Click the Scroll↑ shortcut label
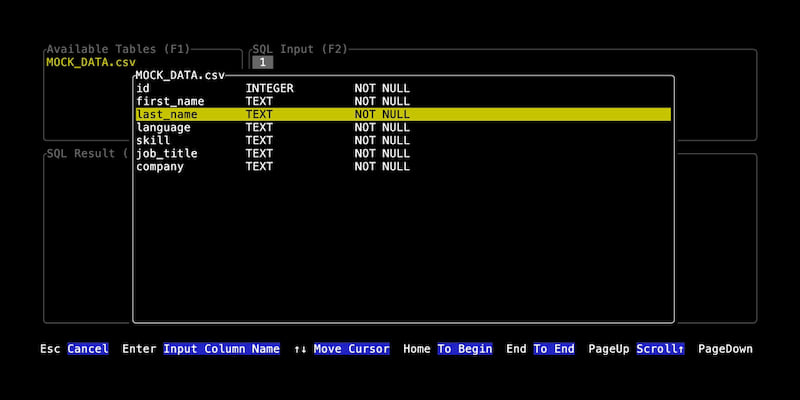 (x=661, y=349)
